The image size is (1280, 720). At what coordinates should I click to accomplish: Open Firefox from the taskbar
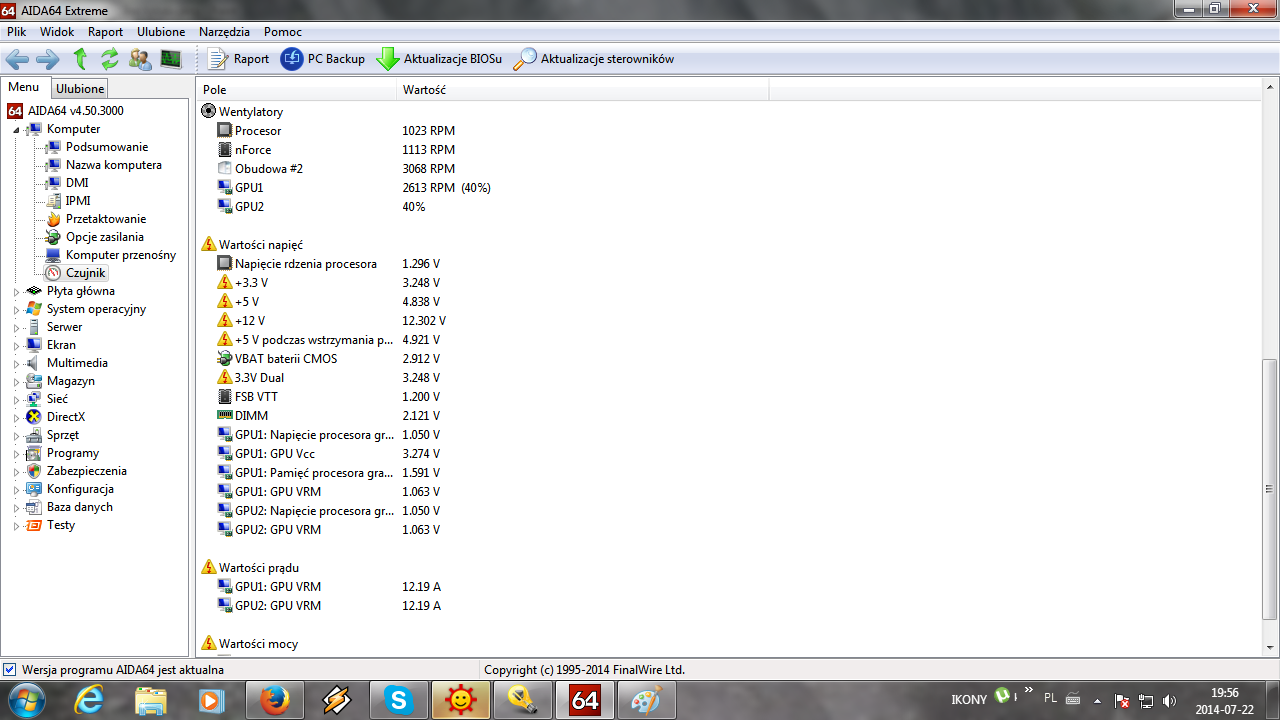point(274,701)
